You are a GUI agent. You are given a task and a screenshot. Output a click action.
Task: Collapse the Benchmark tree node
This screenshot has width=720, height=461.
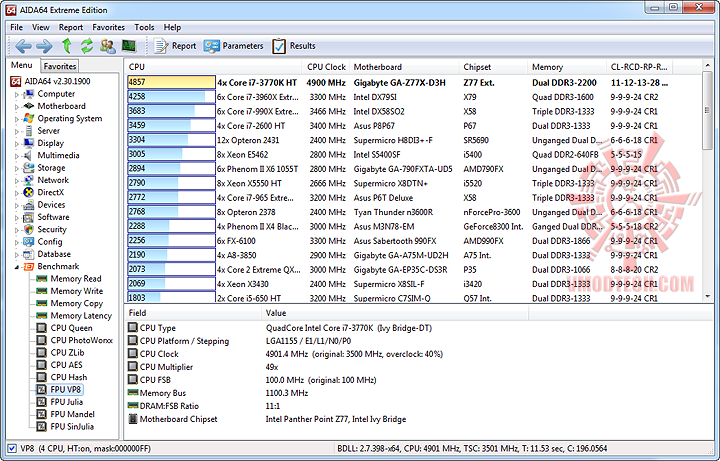click(17, 267)
